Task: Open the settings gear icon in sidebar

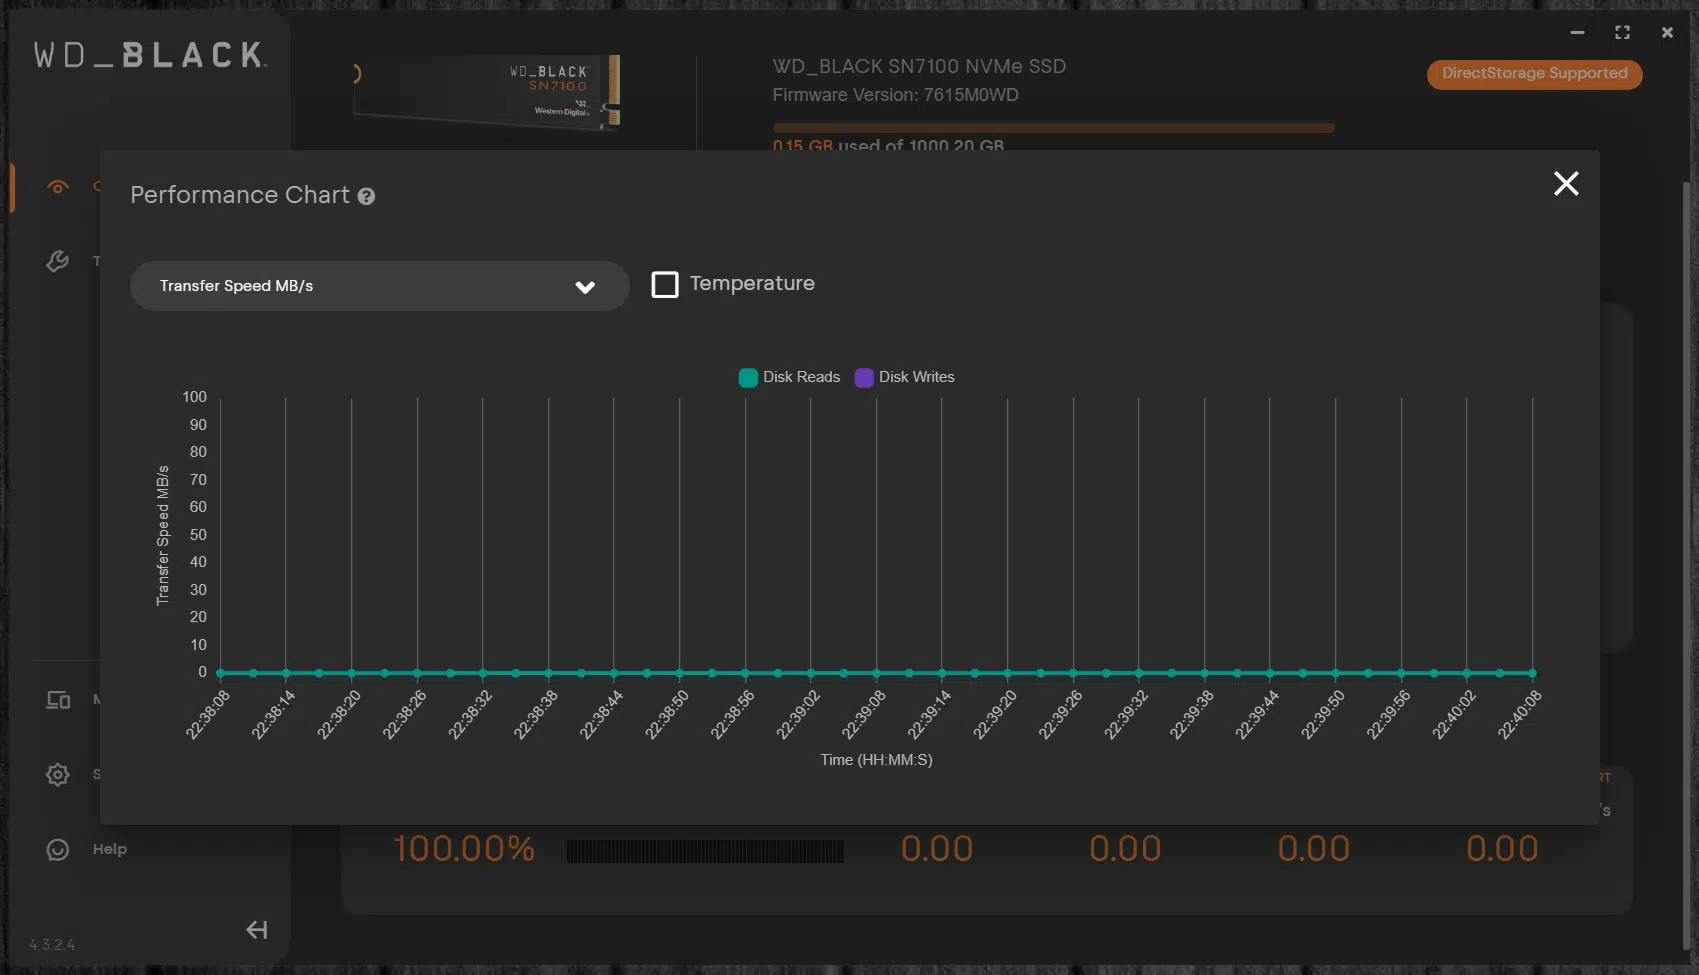Action: (x=58, y=774)
